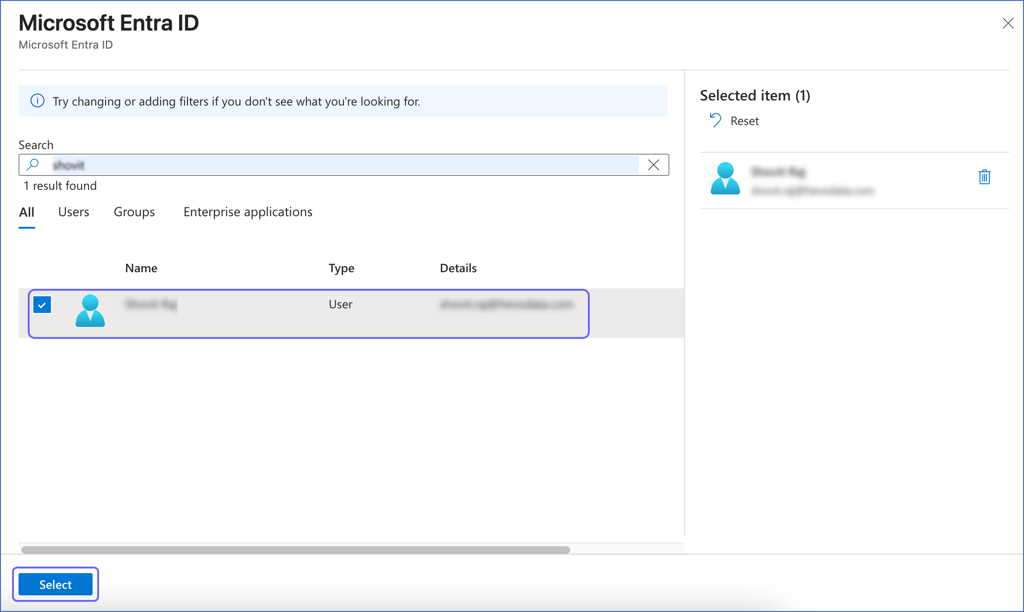Click '1 result found' text

(x=60, y=185)
